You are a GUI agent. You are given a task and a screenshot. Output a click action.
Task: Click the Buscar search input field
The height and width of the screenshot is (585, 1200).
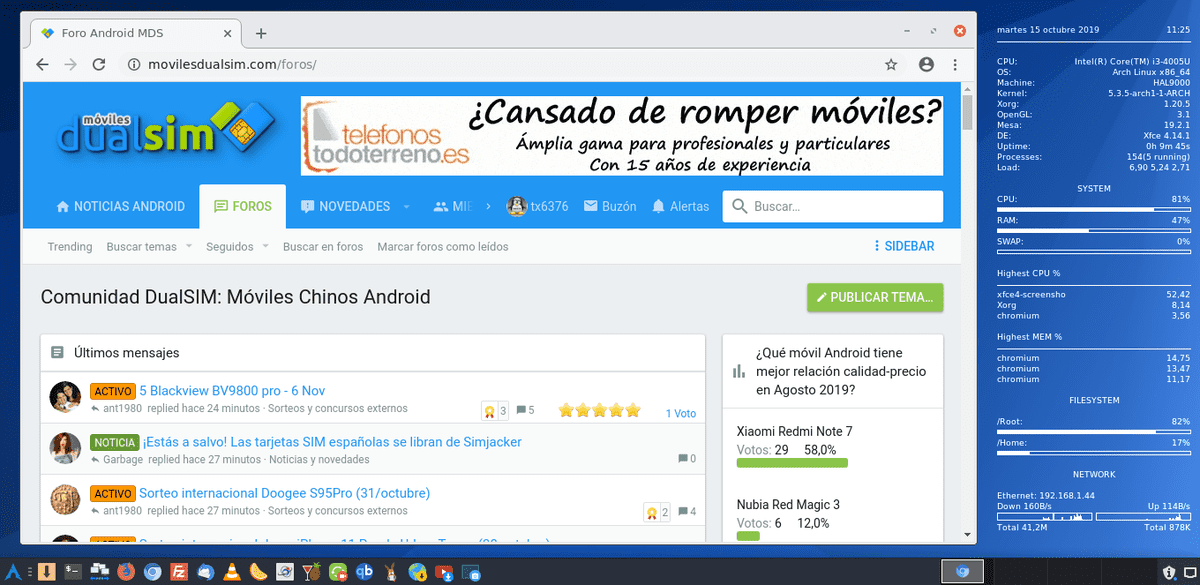833,206
